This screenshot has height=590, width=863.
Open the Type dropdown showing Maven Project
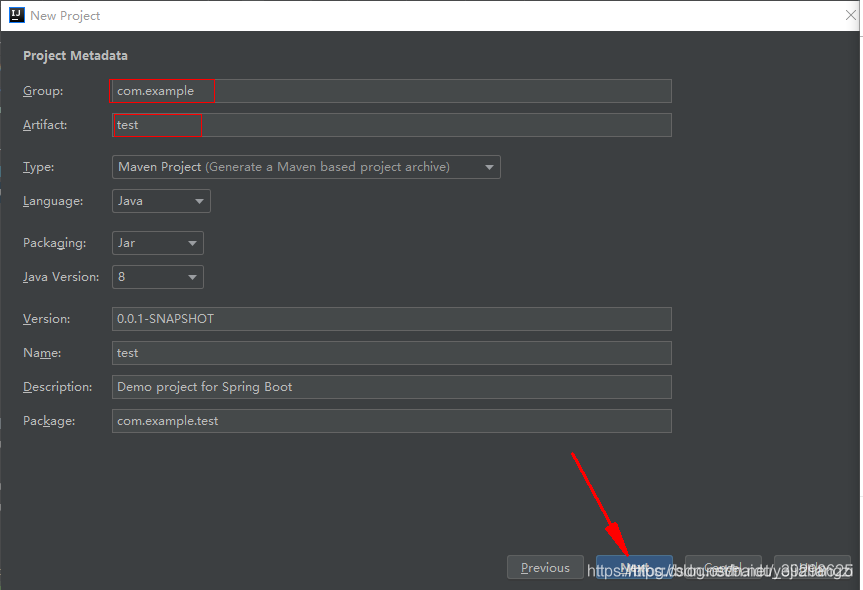pyautogui.click(x=306, y=167)
